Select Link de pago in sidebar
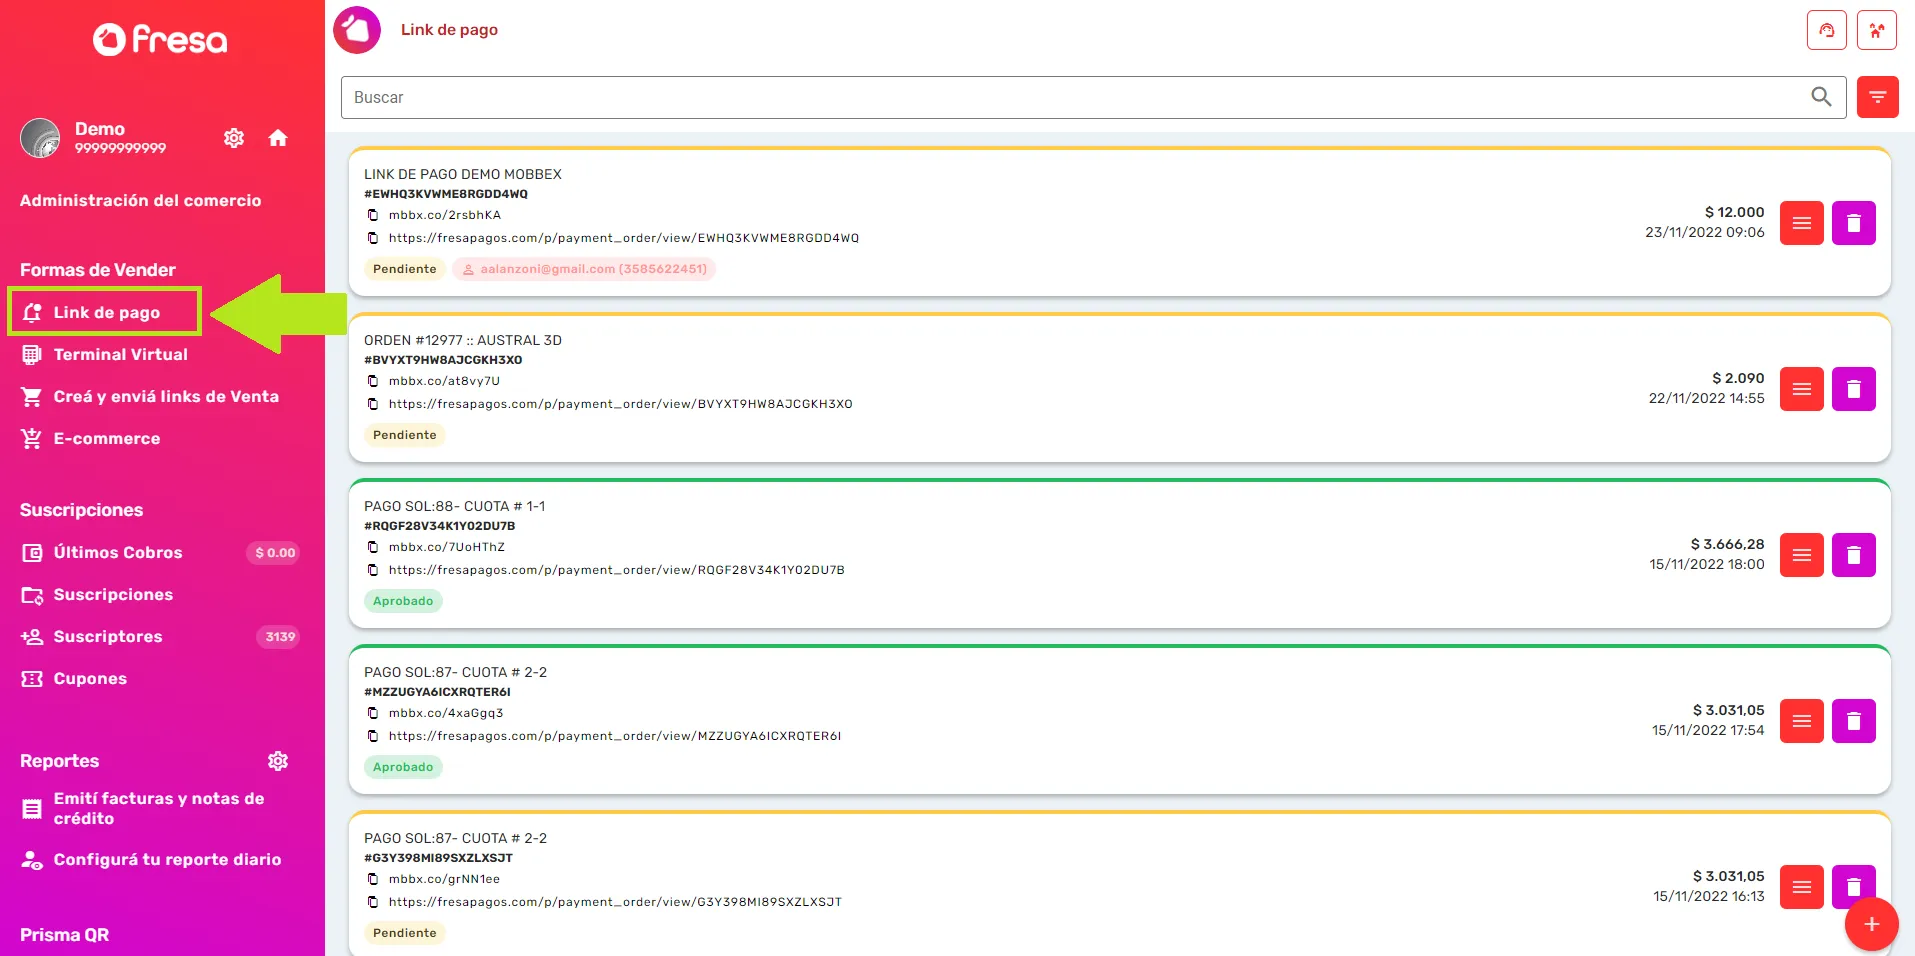The height and width of the screenshot is (956, 1915). click(105, 312)
